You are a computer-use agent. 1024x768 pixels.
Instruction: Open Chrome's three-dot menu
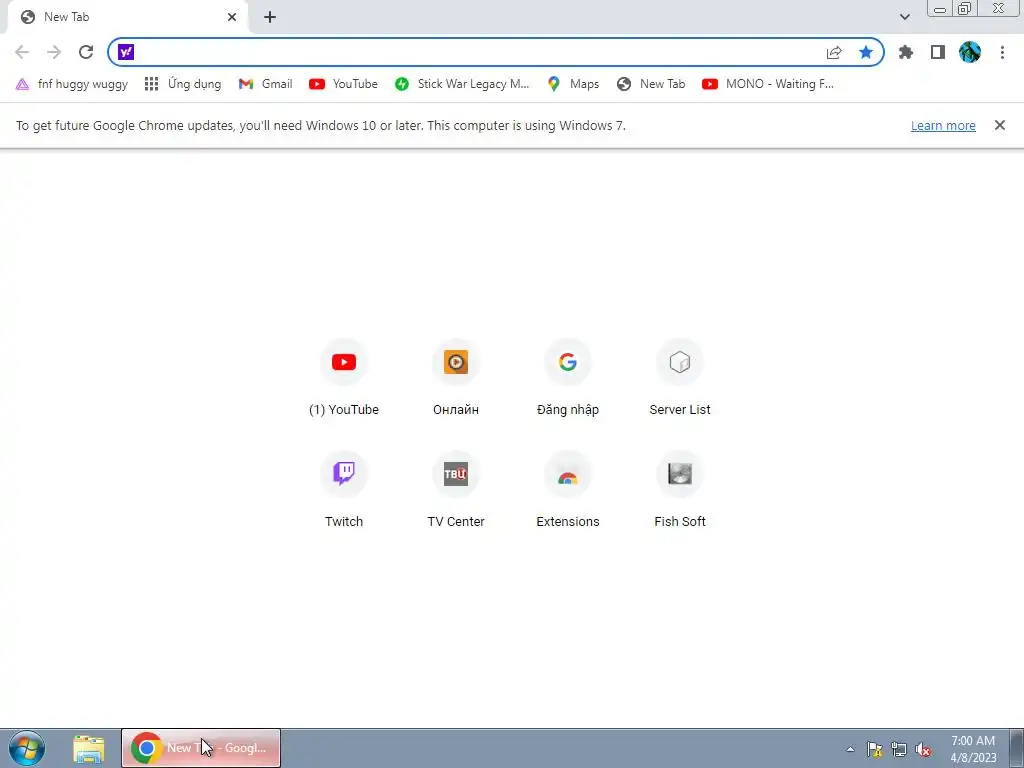1002,52
